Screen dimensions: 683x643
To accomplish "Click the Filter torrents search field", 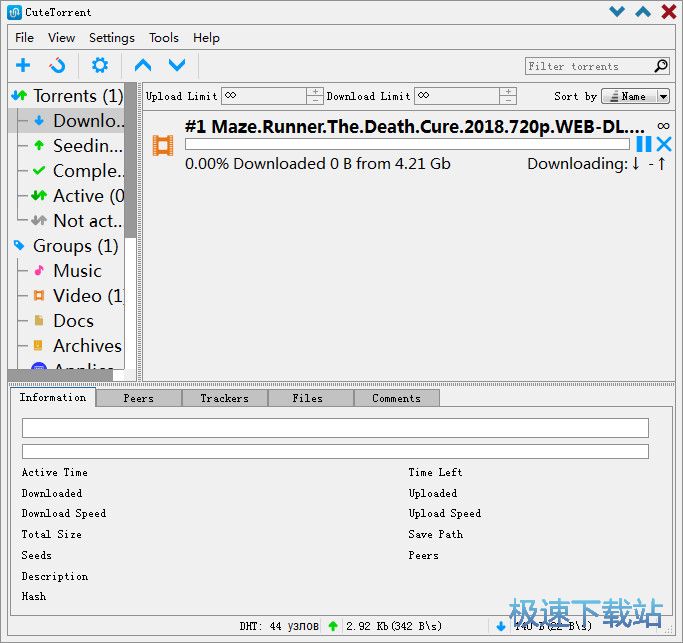I will (588, 66).
